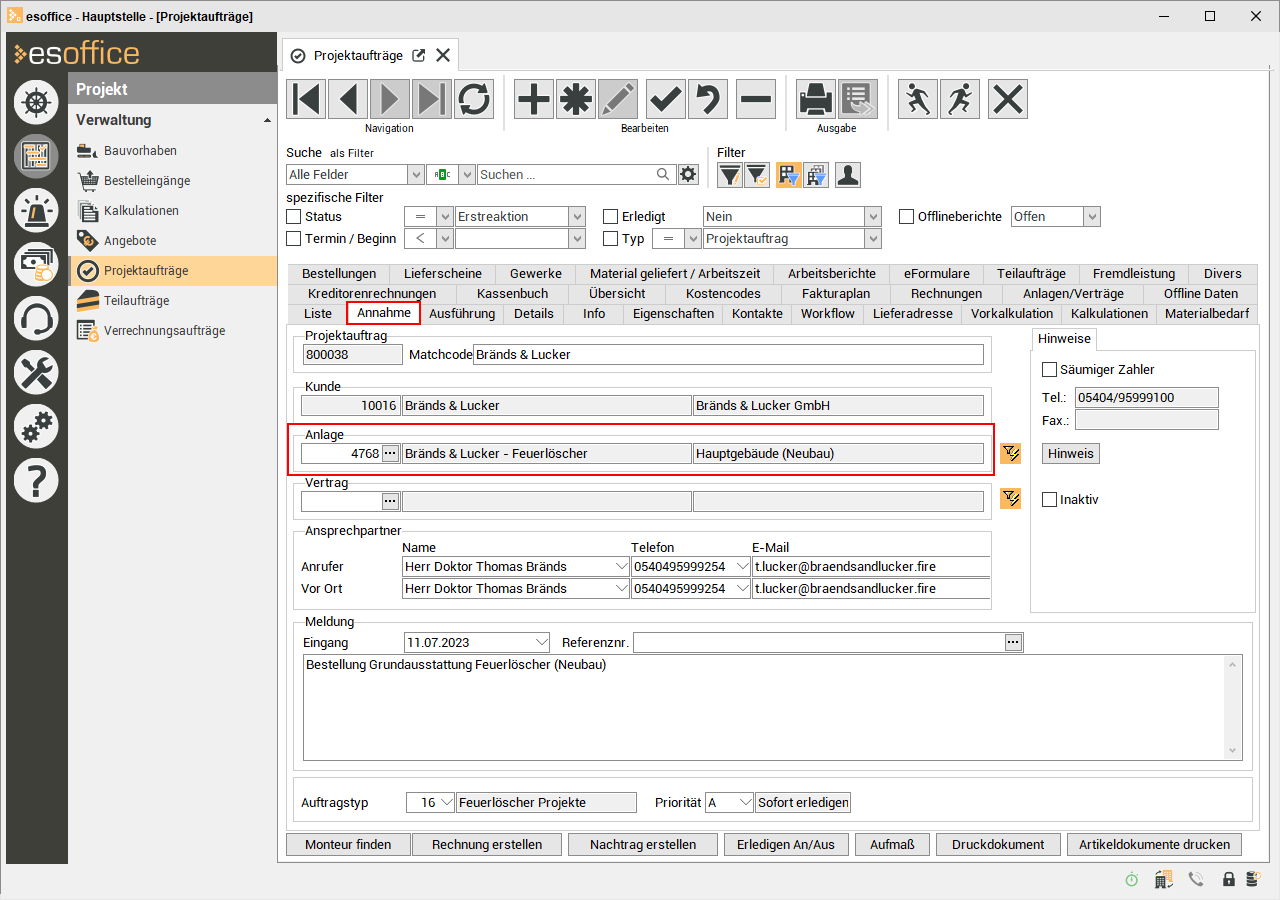Open the Eingang date picker dropdown
Viewport: 1280px width, 900px height.
click(542, 642)
